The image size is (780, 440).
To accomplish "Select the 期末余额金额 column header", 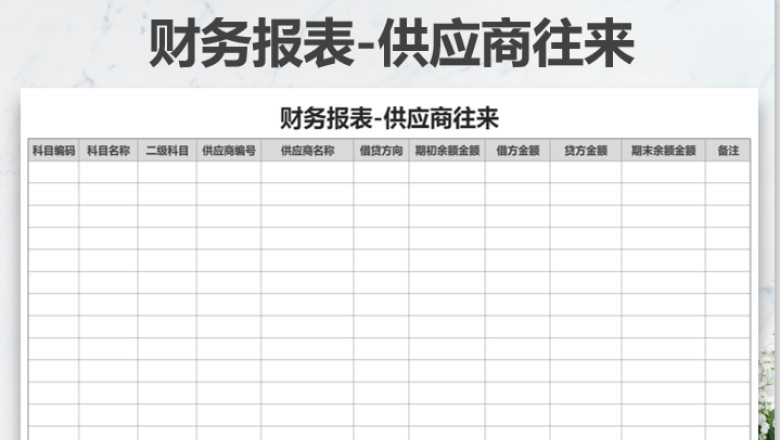I will (664, 150).
